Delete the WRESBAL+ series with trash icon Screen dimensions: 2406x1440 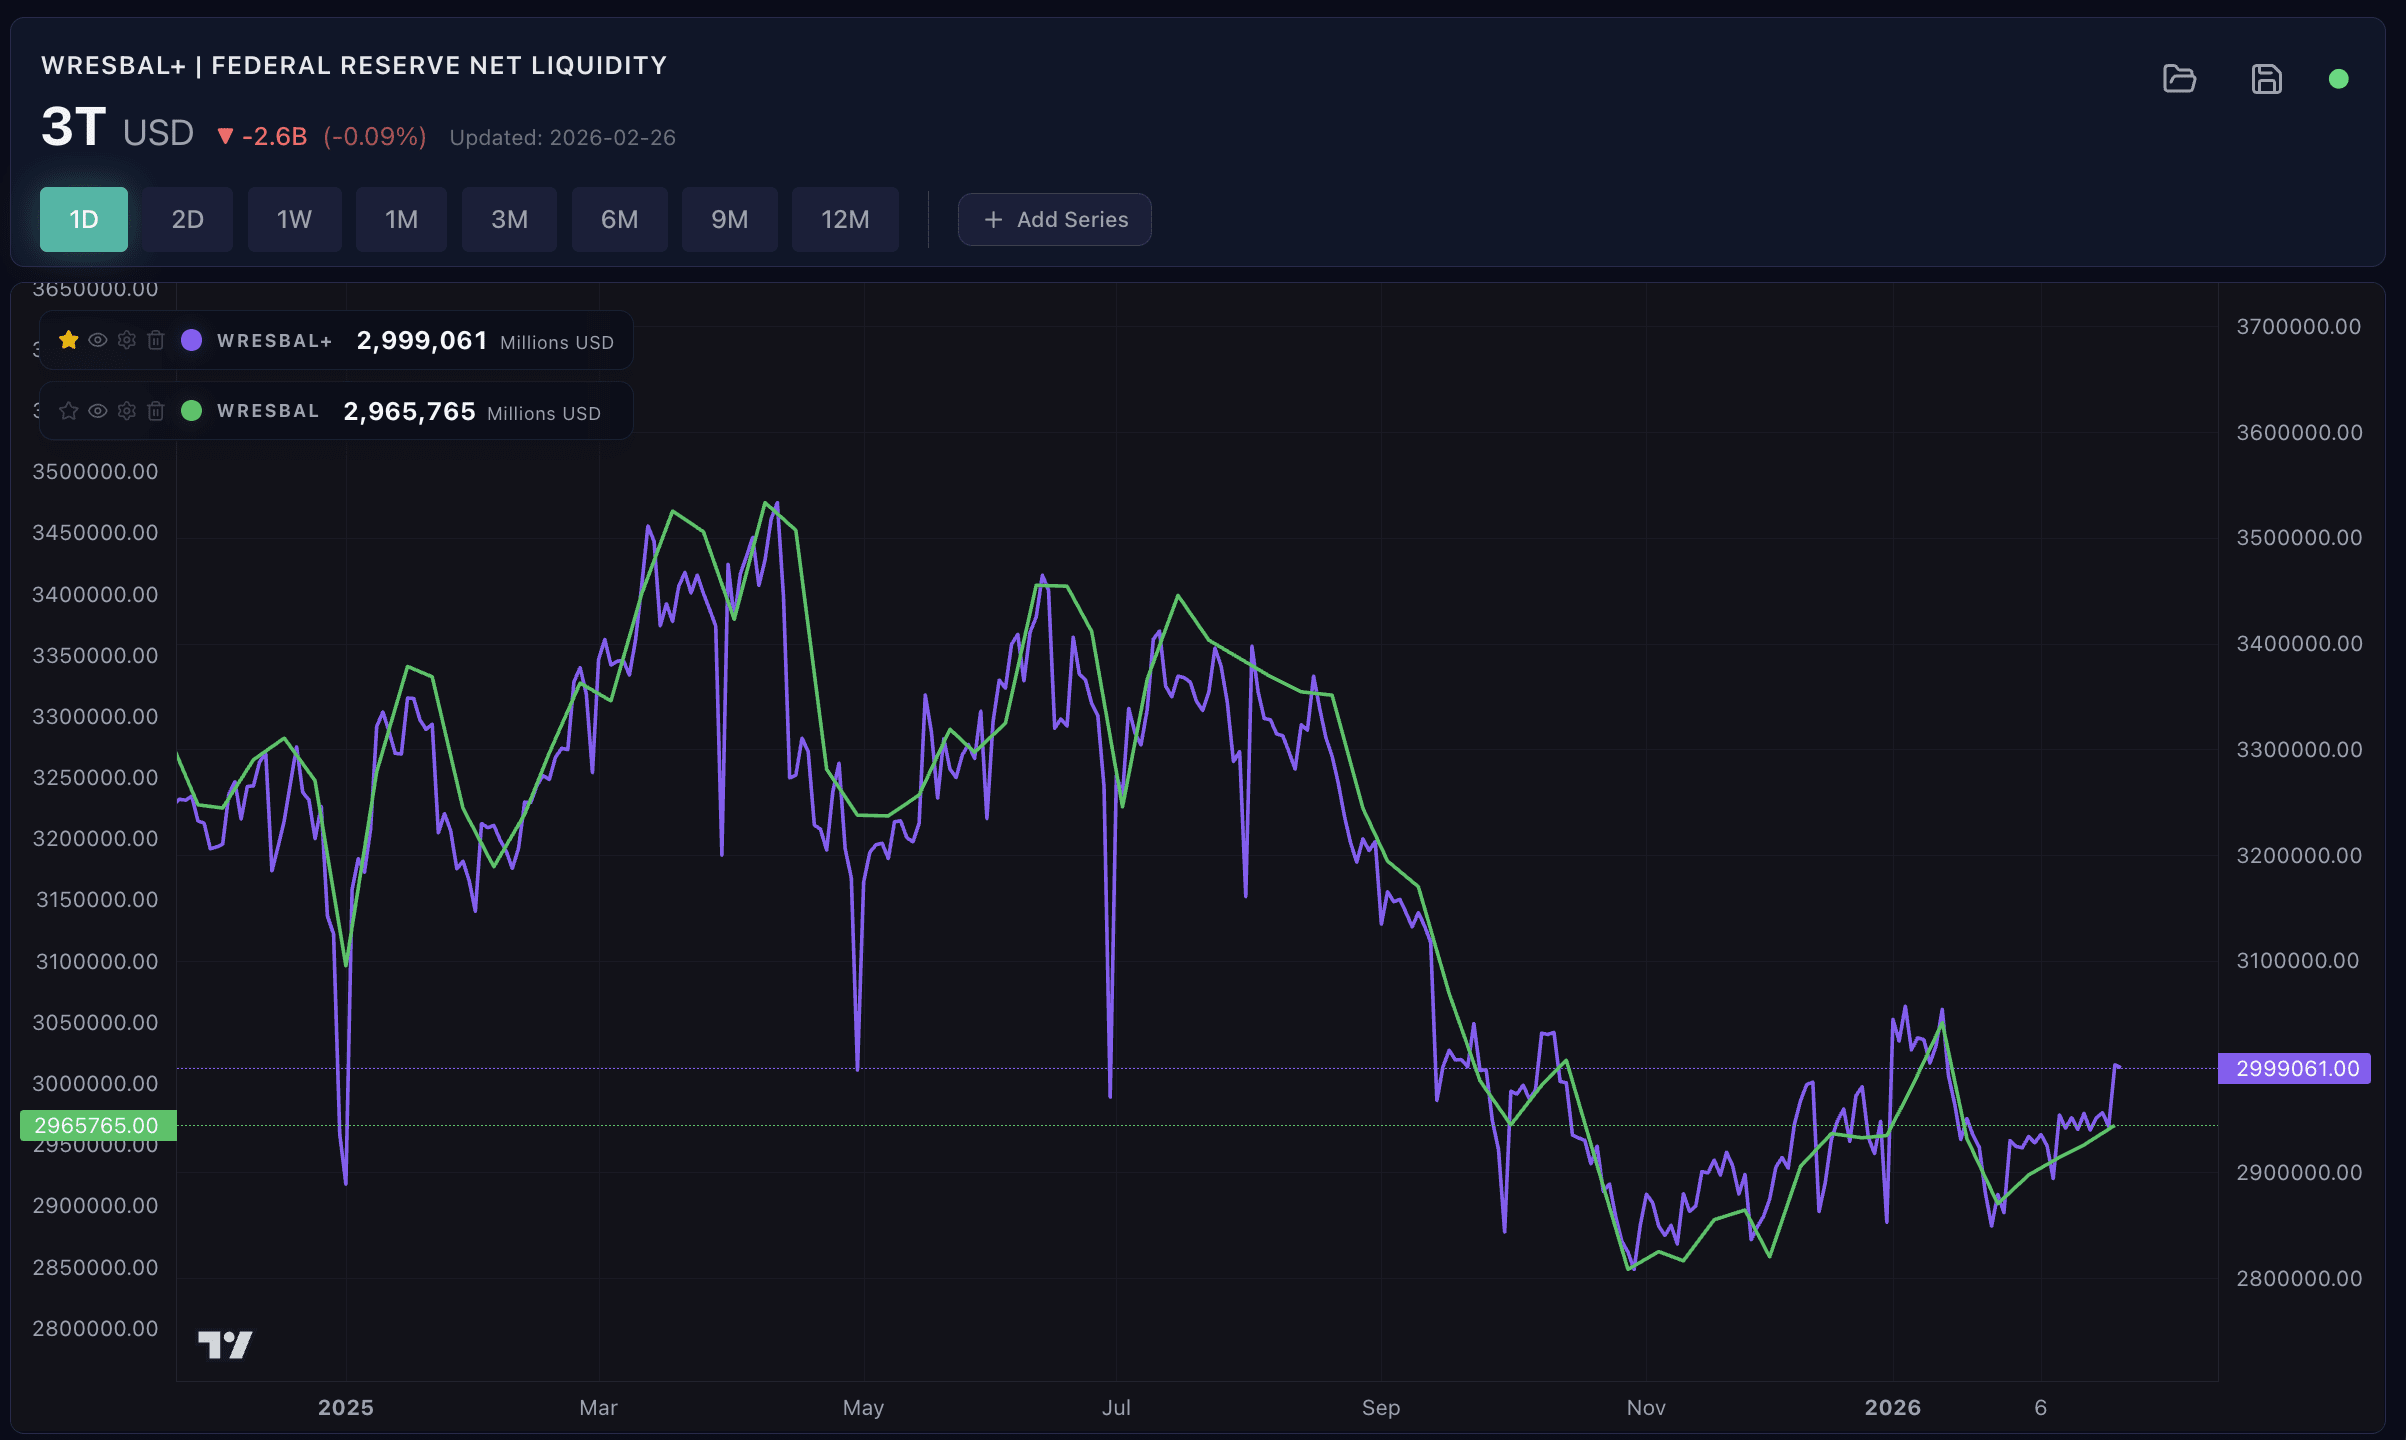[x=156, y=340]
